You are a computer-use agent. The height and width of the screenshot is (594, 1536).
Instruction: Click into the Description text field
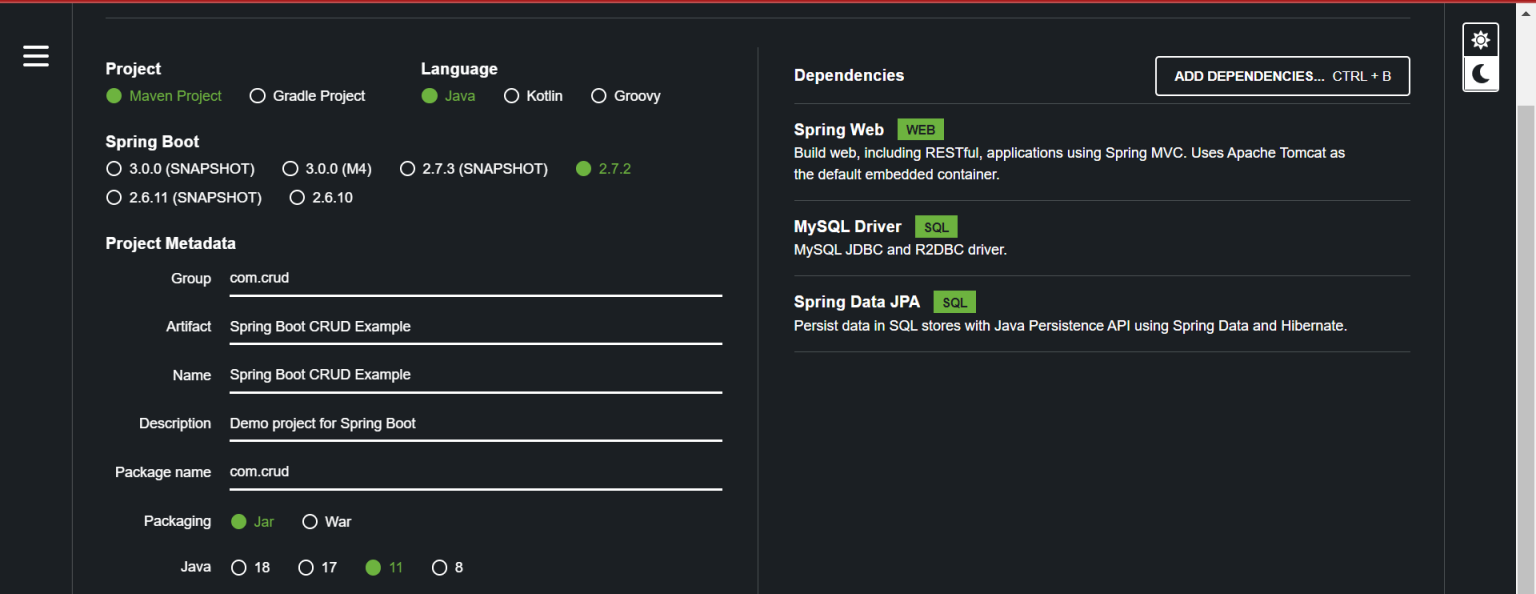coord(475,423)
